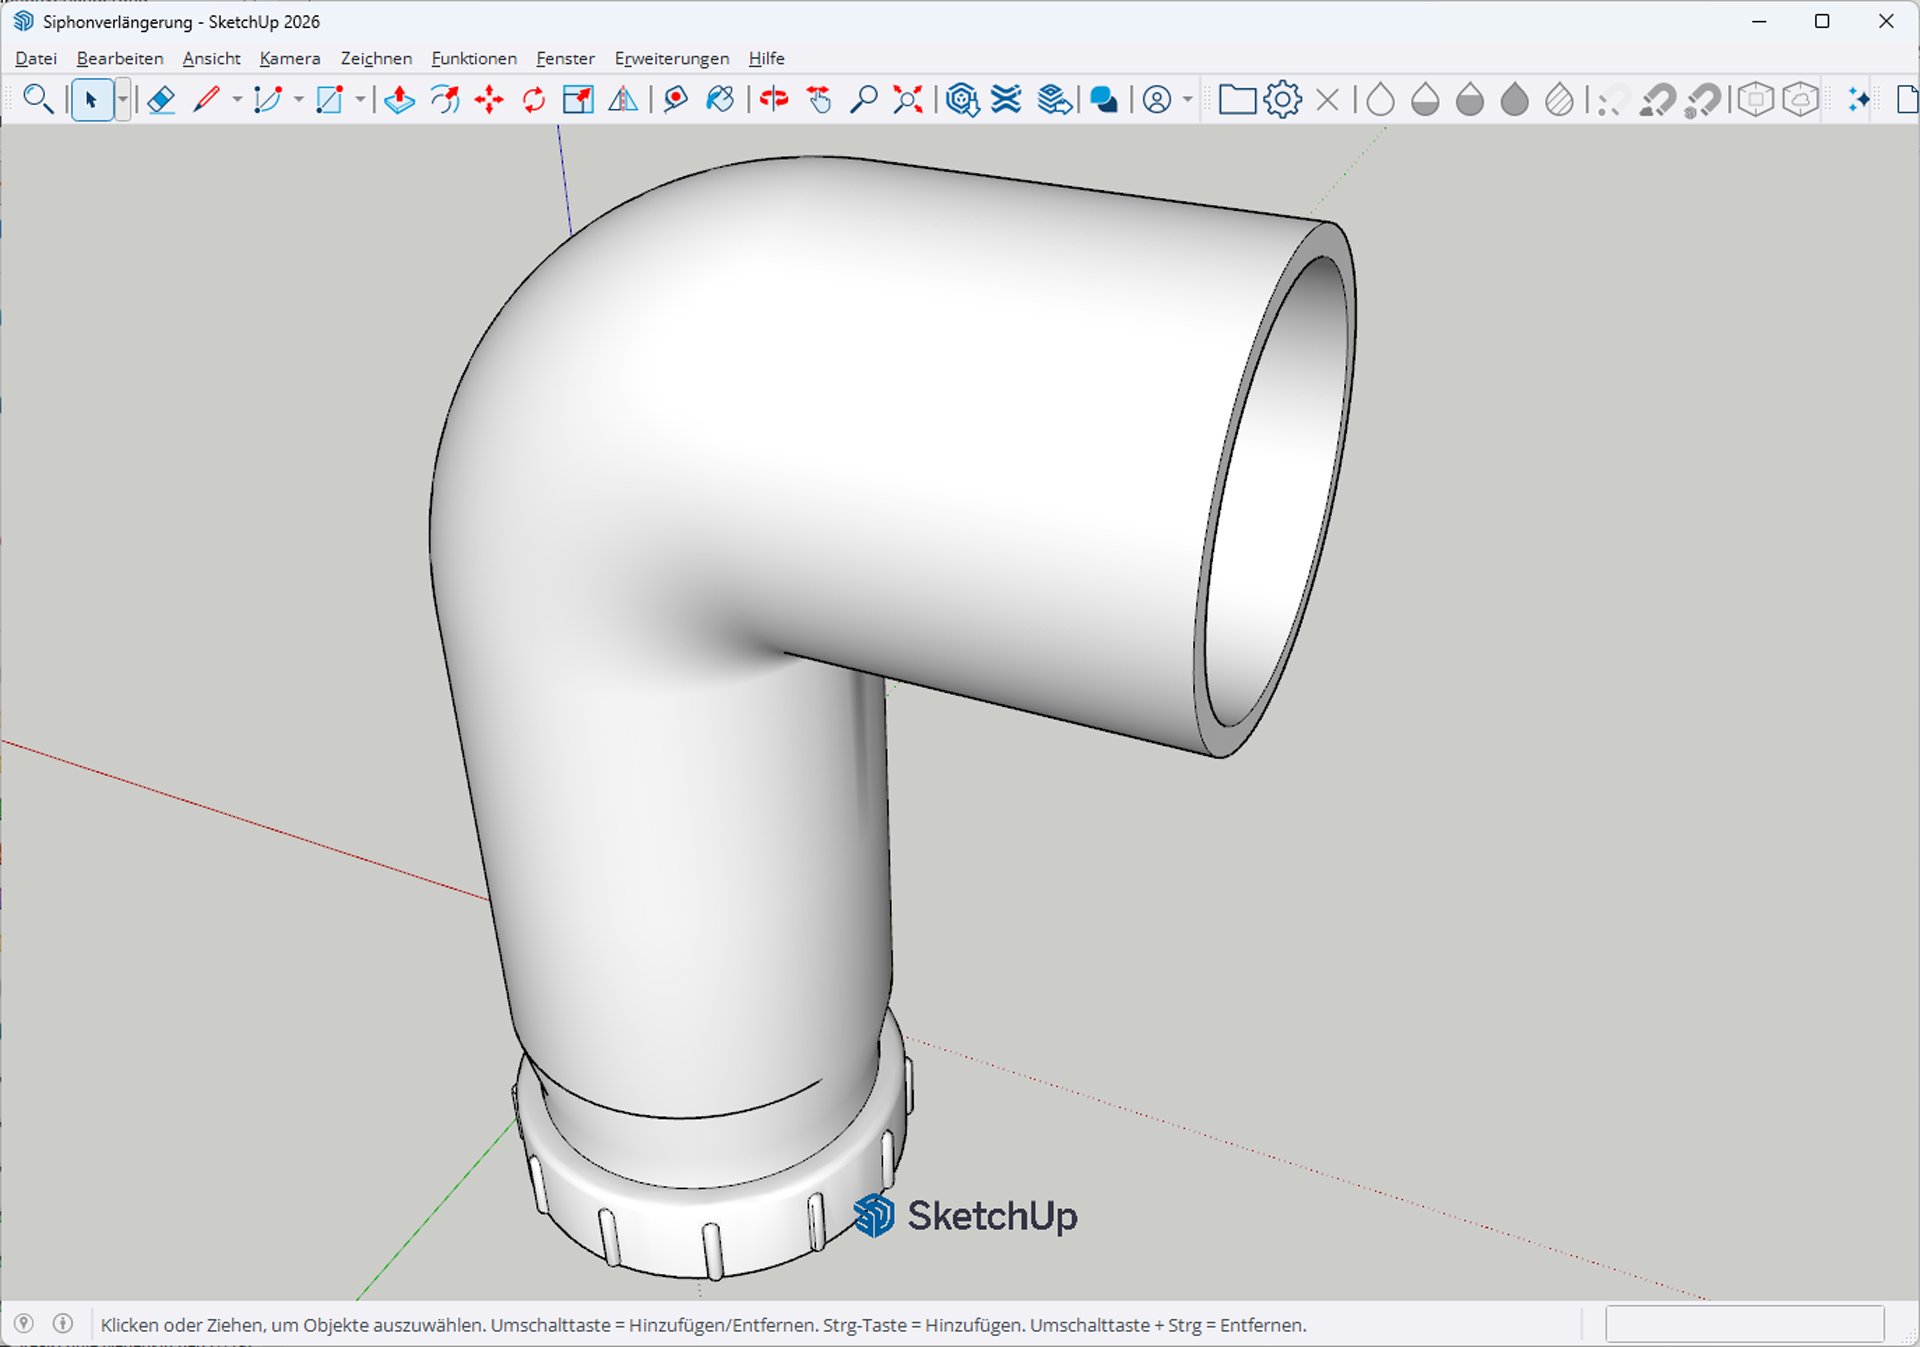Open the chat bubbles Add Location icon
Screen dimensions: 1920x1347
click(x=1104, y=100)
